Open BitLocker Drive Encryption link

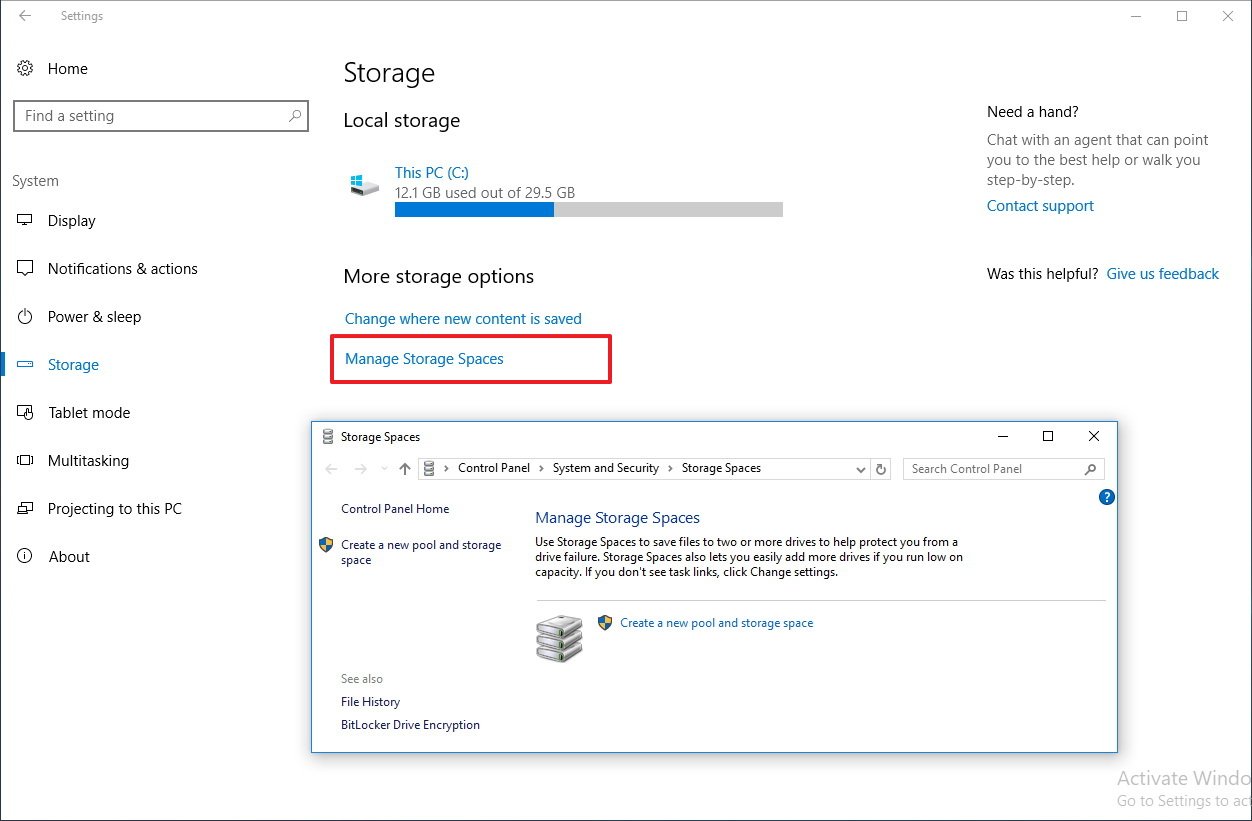[x=410, y=725]
